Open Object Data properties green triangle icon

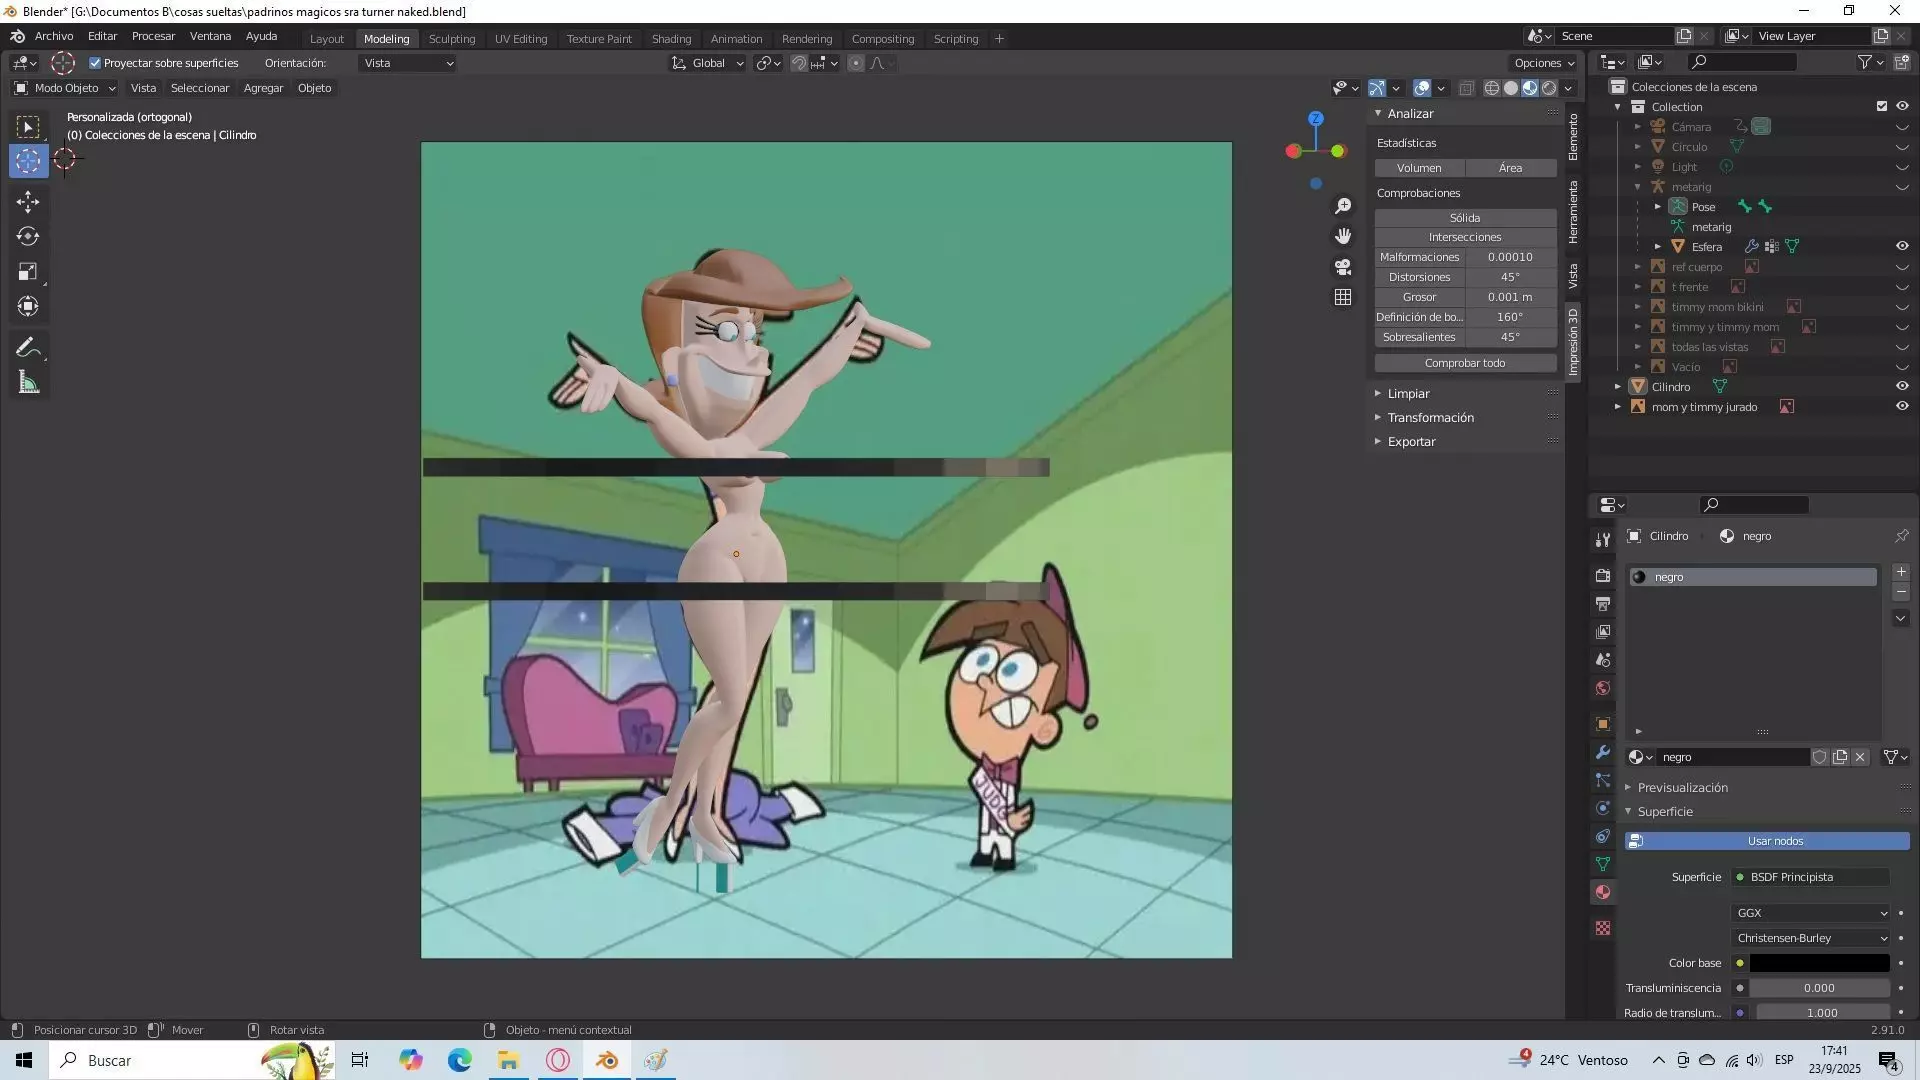[1603, 864]
